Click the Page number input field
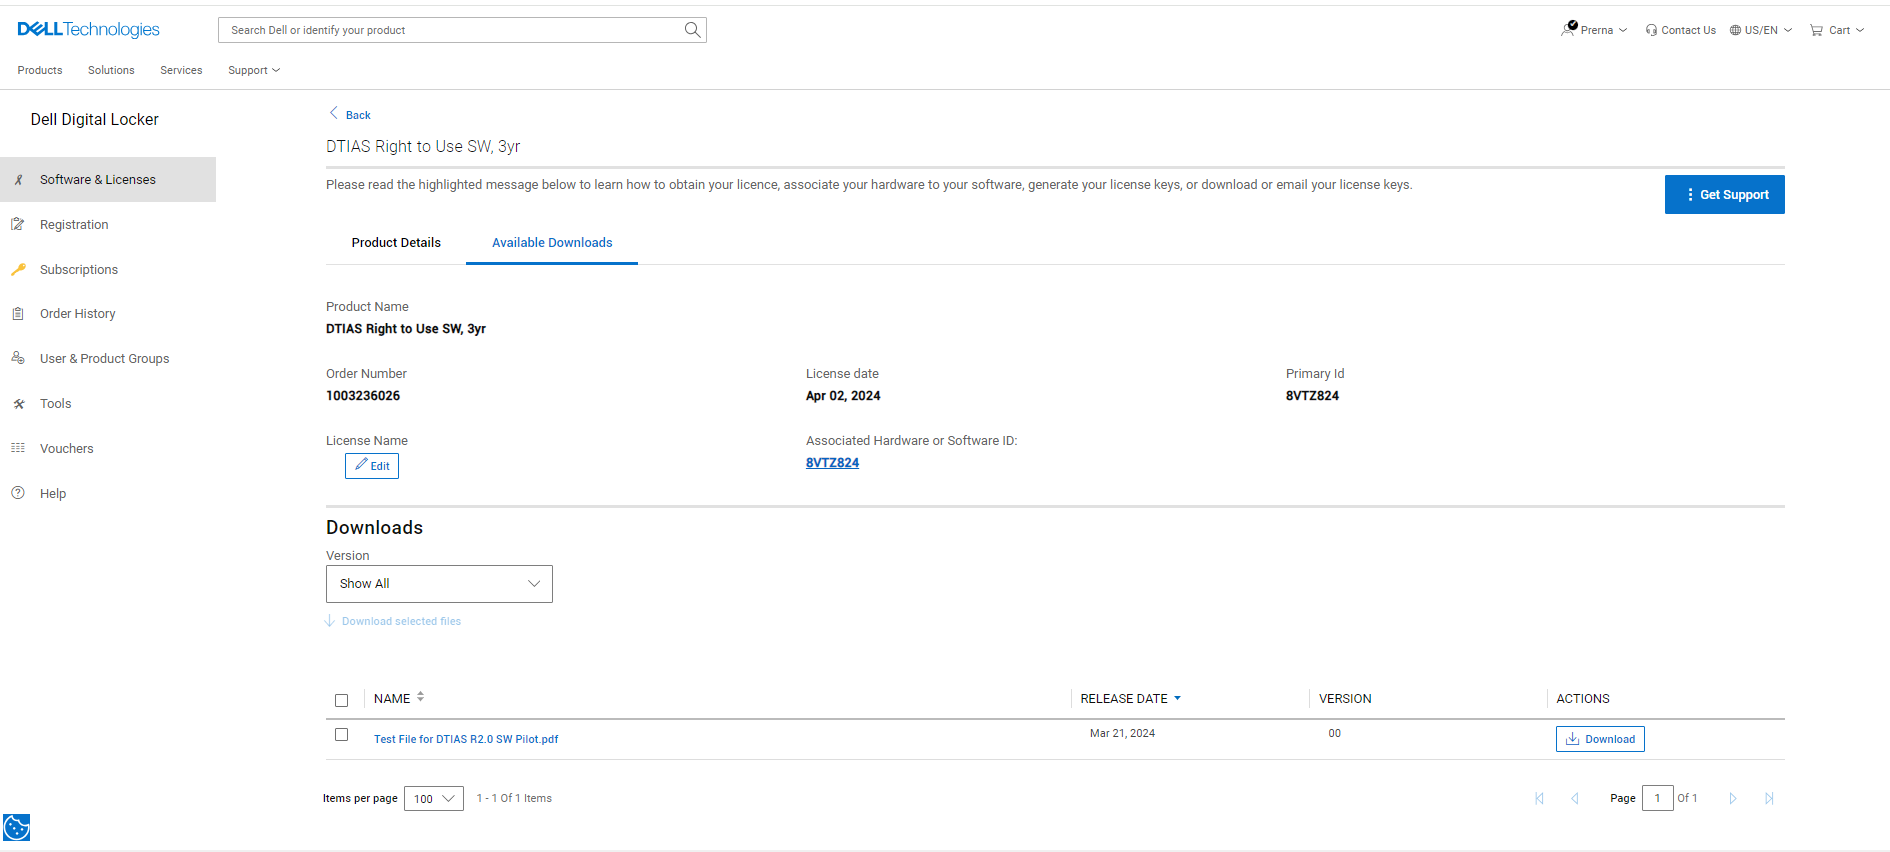The width and height of the screenshot is (1890, 852). (x=1657, y=798)
